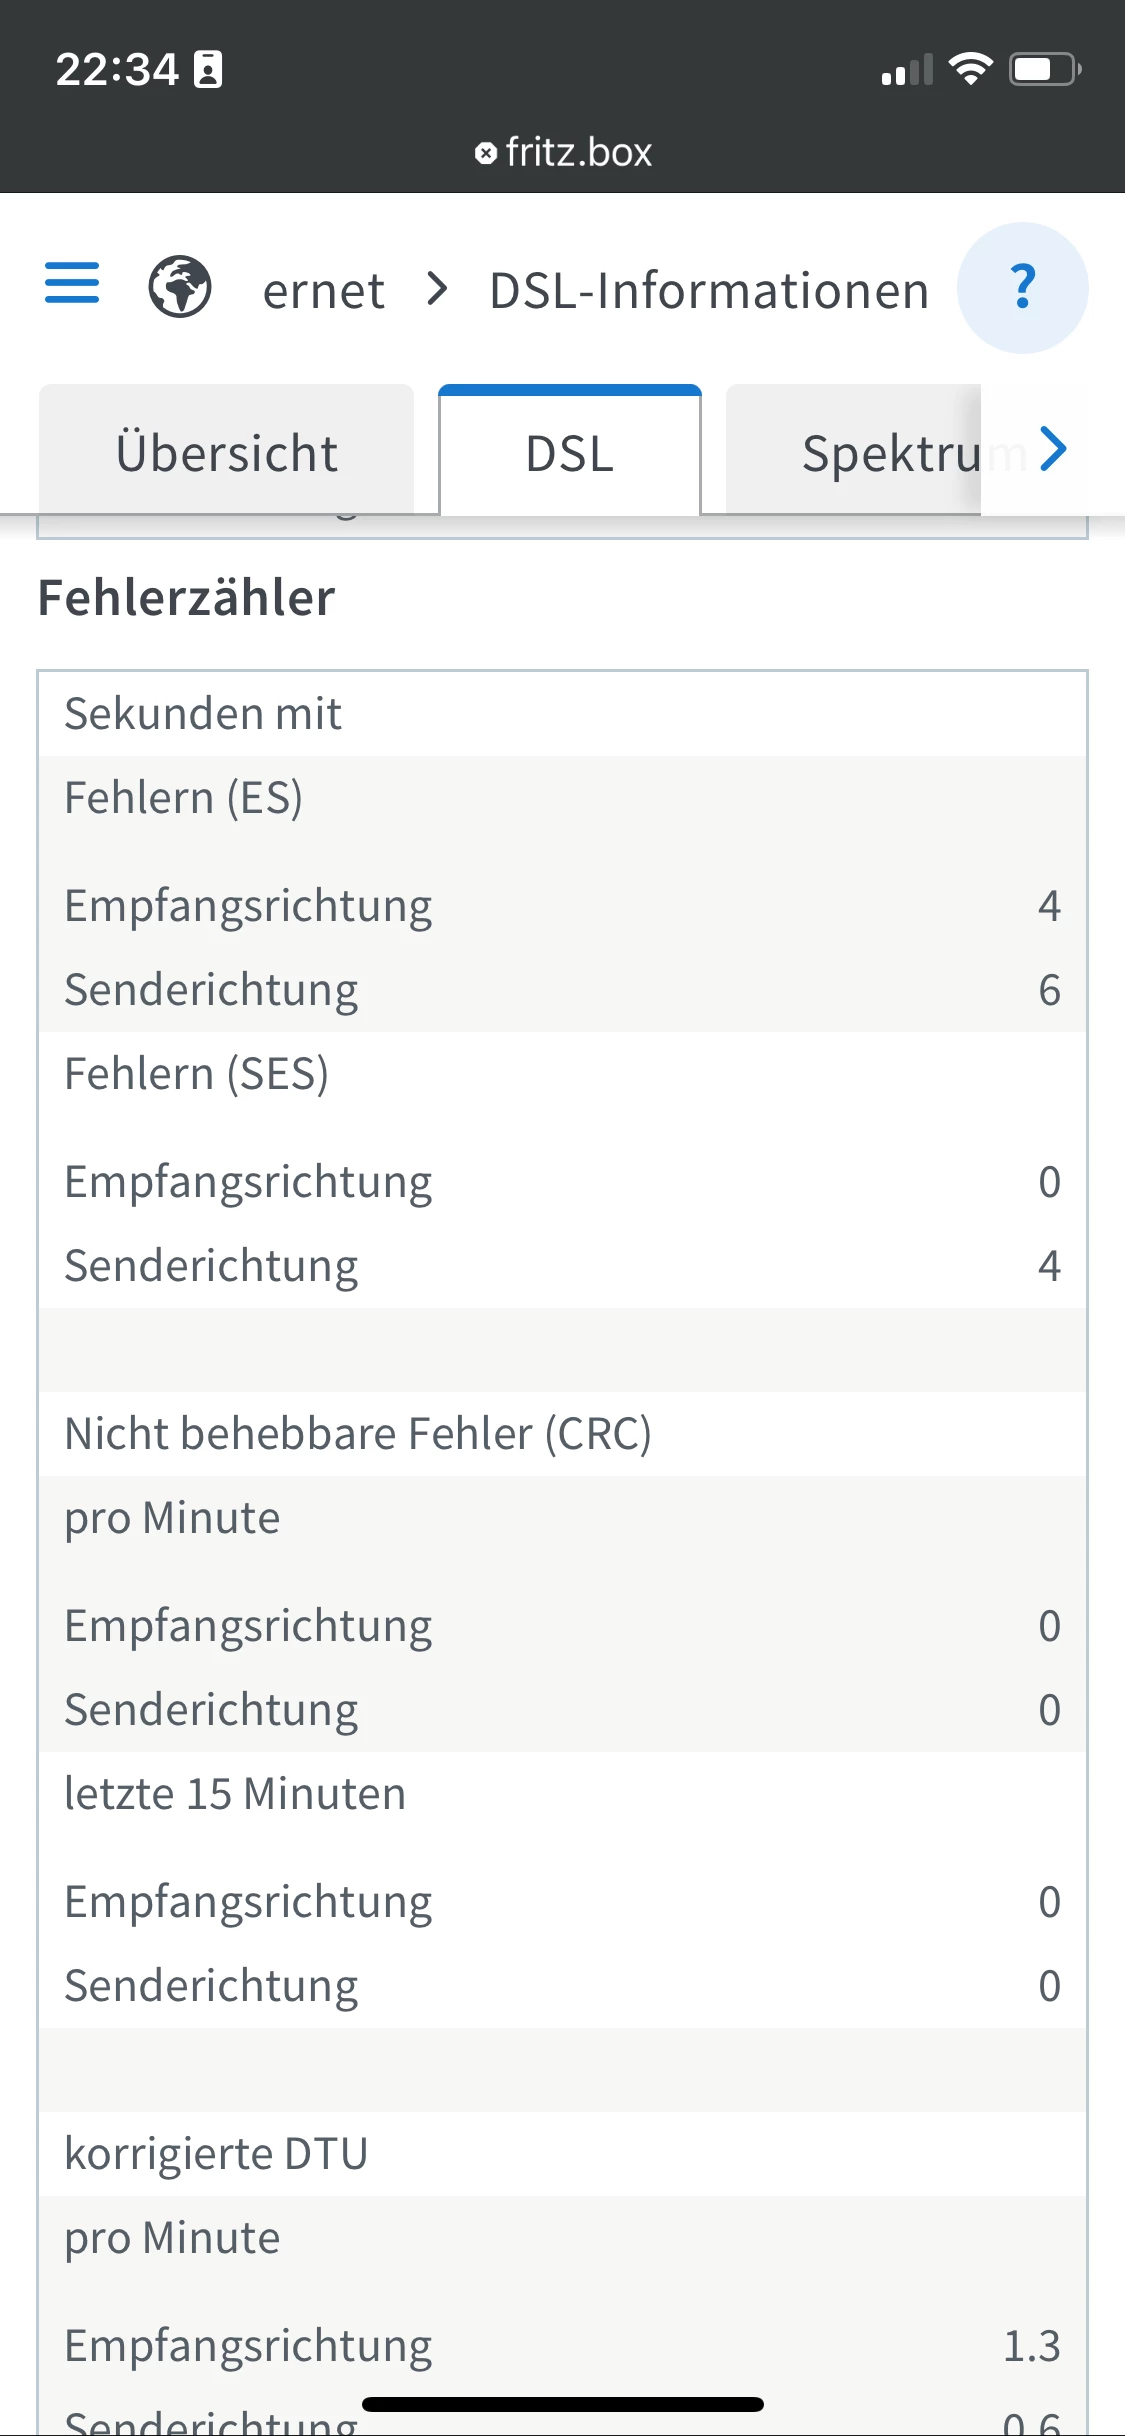Tap the ID card icon beside the clock
Image resolution: width=1125 pixels, height=2436 pixels.
click(208, 70)
